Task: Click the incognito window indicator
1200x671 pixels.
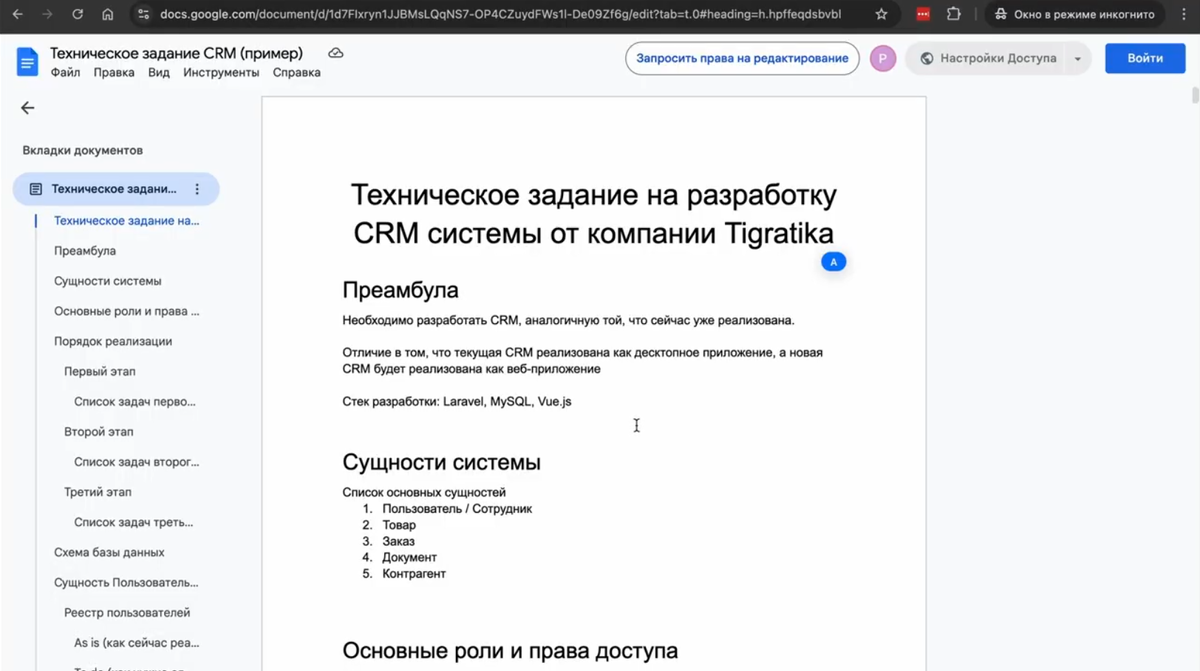Action: coord(1075,15)
